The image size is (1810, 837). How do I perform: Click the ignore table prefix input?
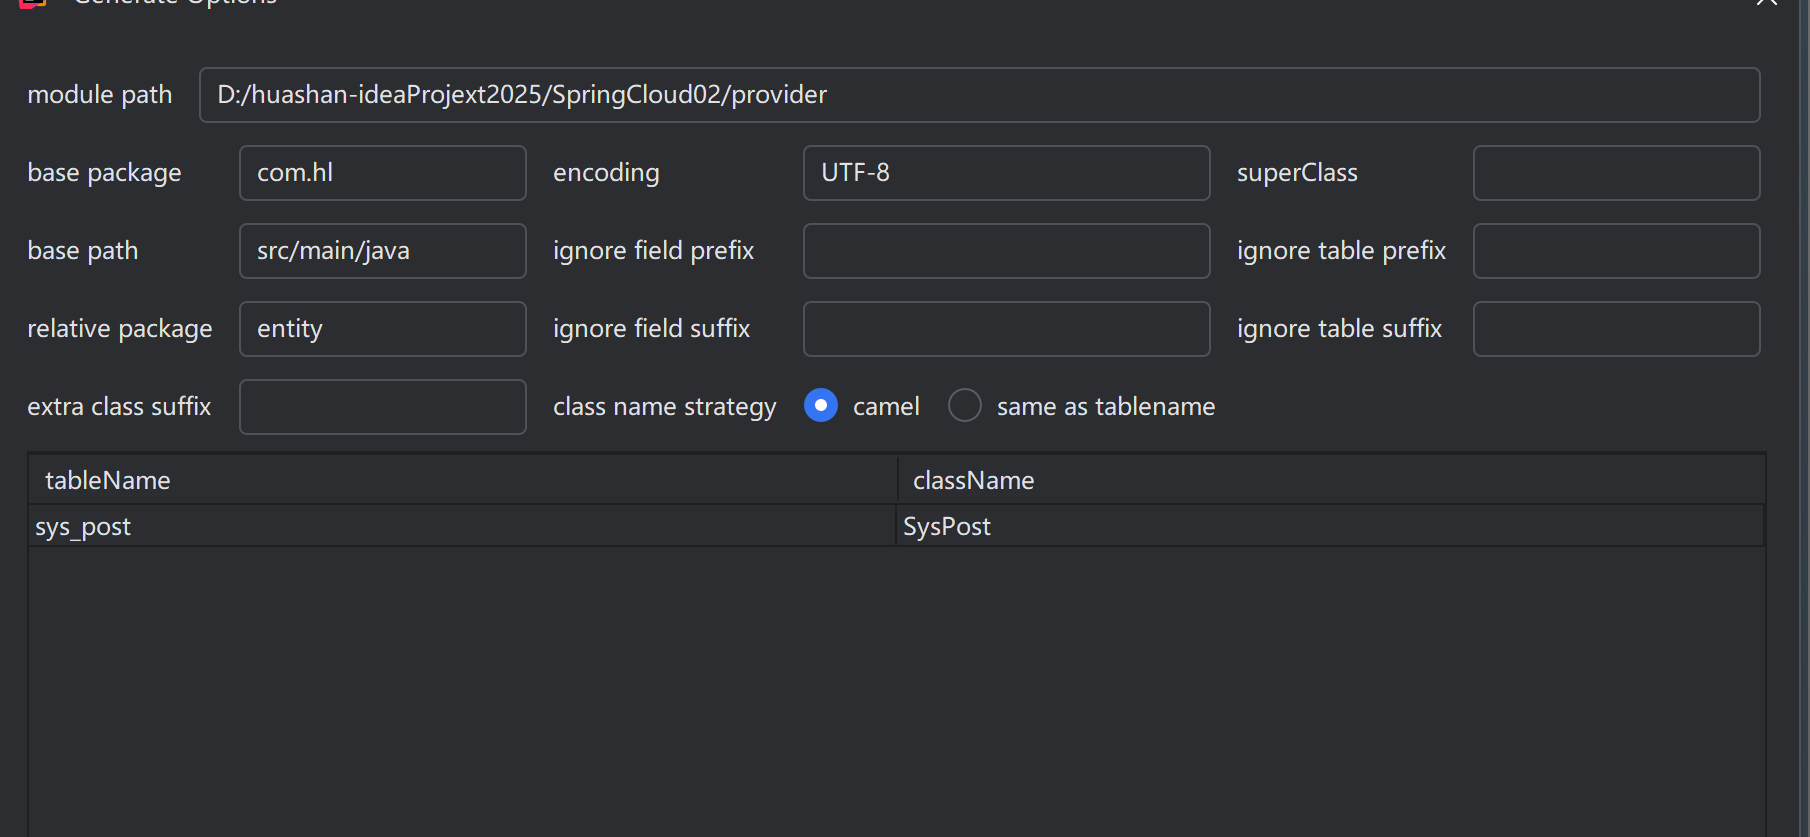coord(1616,251)
